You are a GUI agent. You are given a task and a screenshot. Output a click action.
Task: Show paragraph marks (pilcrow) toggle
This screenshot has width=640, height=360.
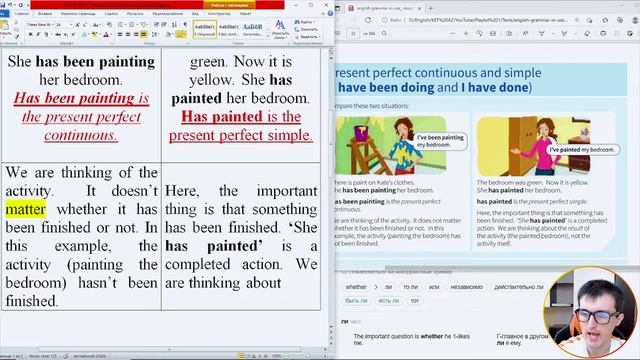(185, 24)
